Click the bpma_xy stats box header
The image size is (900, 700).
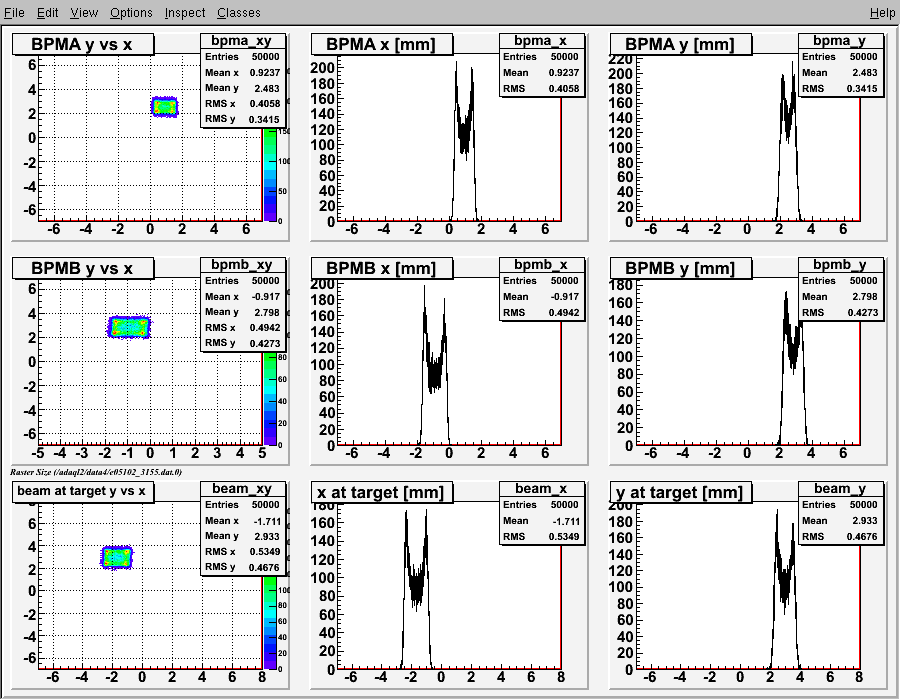242,41
